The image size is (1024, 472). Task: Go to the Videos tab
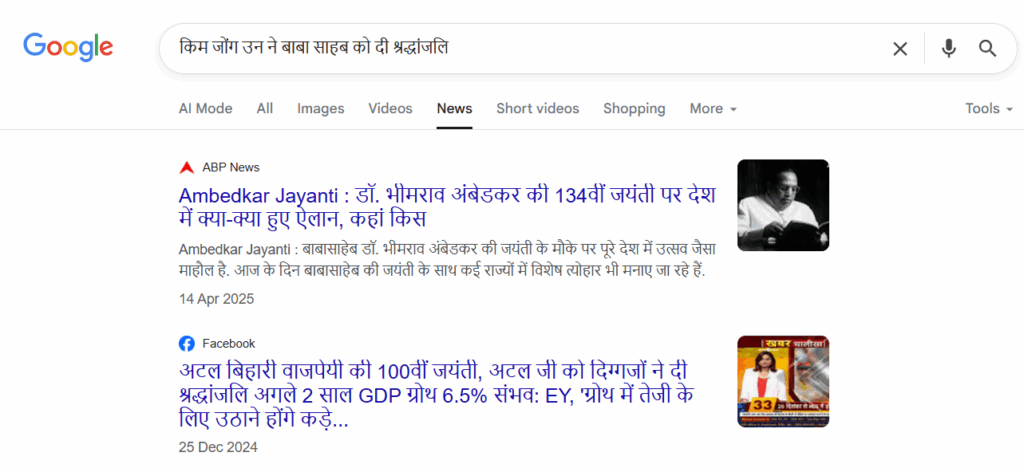pos(390,108)
